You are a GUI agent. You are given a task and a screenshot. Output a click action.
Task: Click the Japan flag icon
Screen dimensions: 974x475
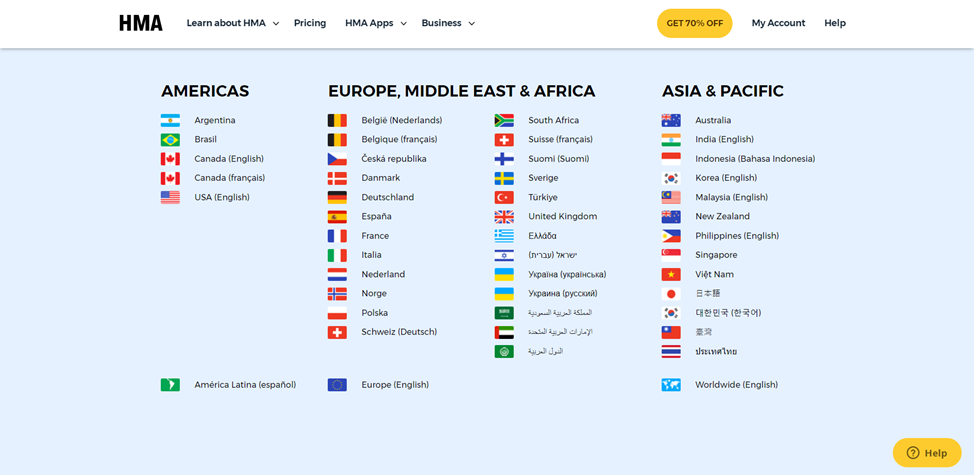[671, 294]
